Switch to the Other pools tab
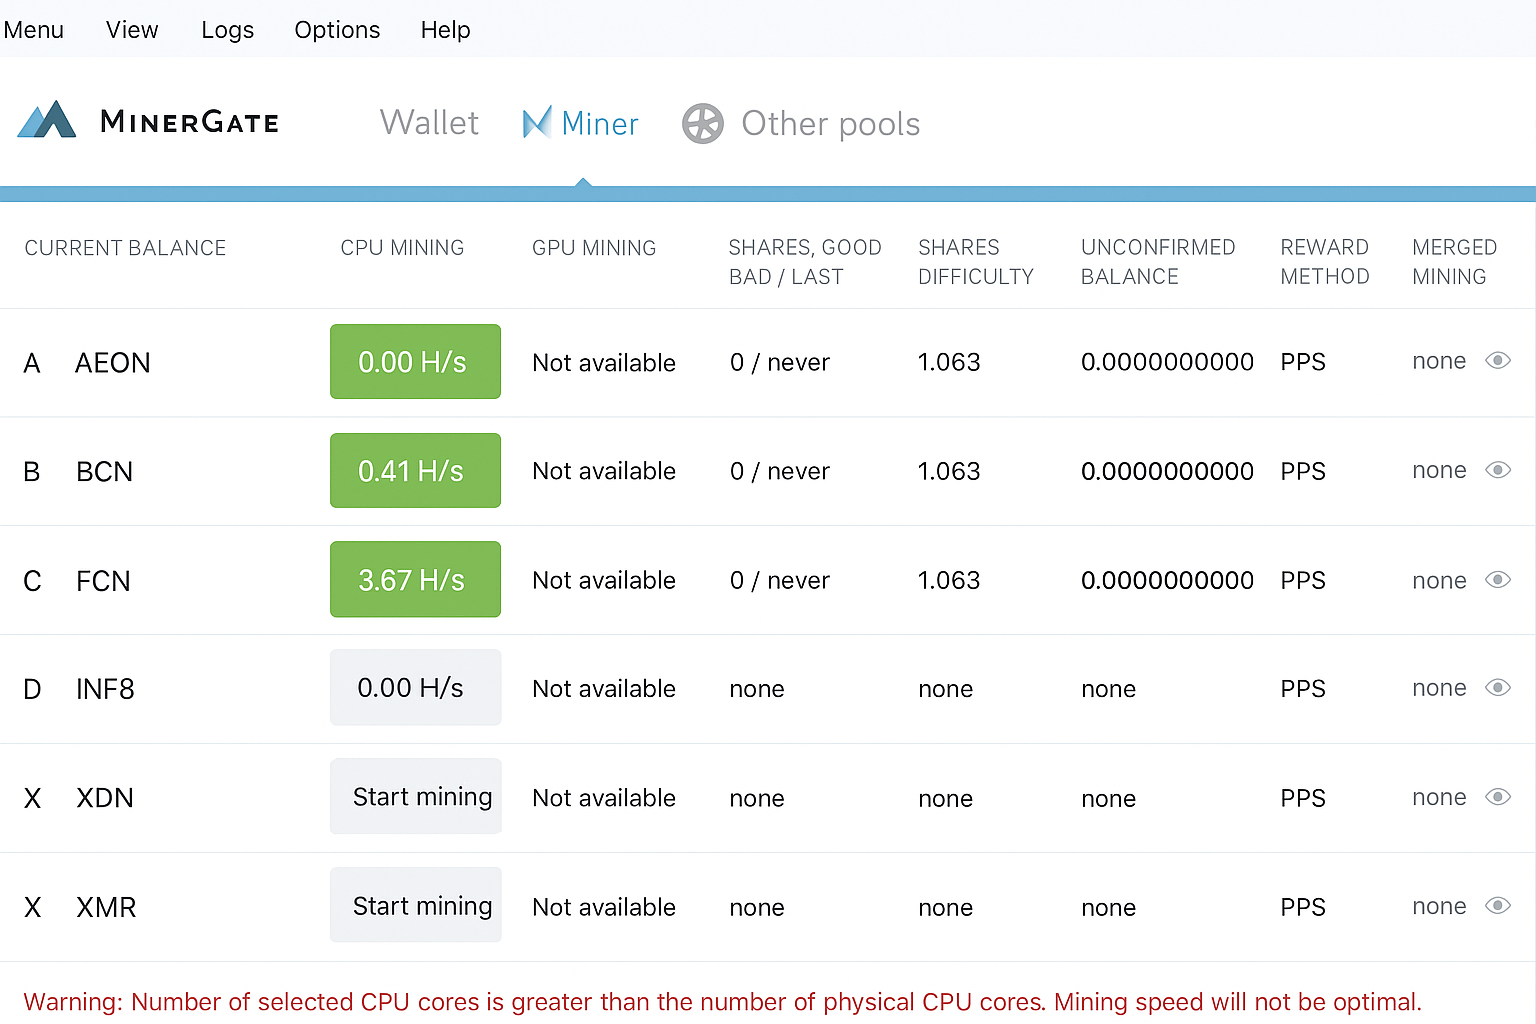 pyautogui.click(x=801, y=124)
